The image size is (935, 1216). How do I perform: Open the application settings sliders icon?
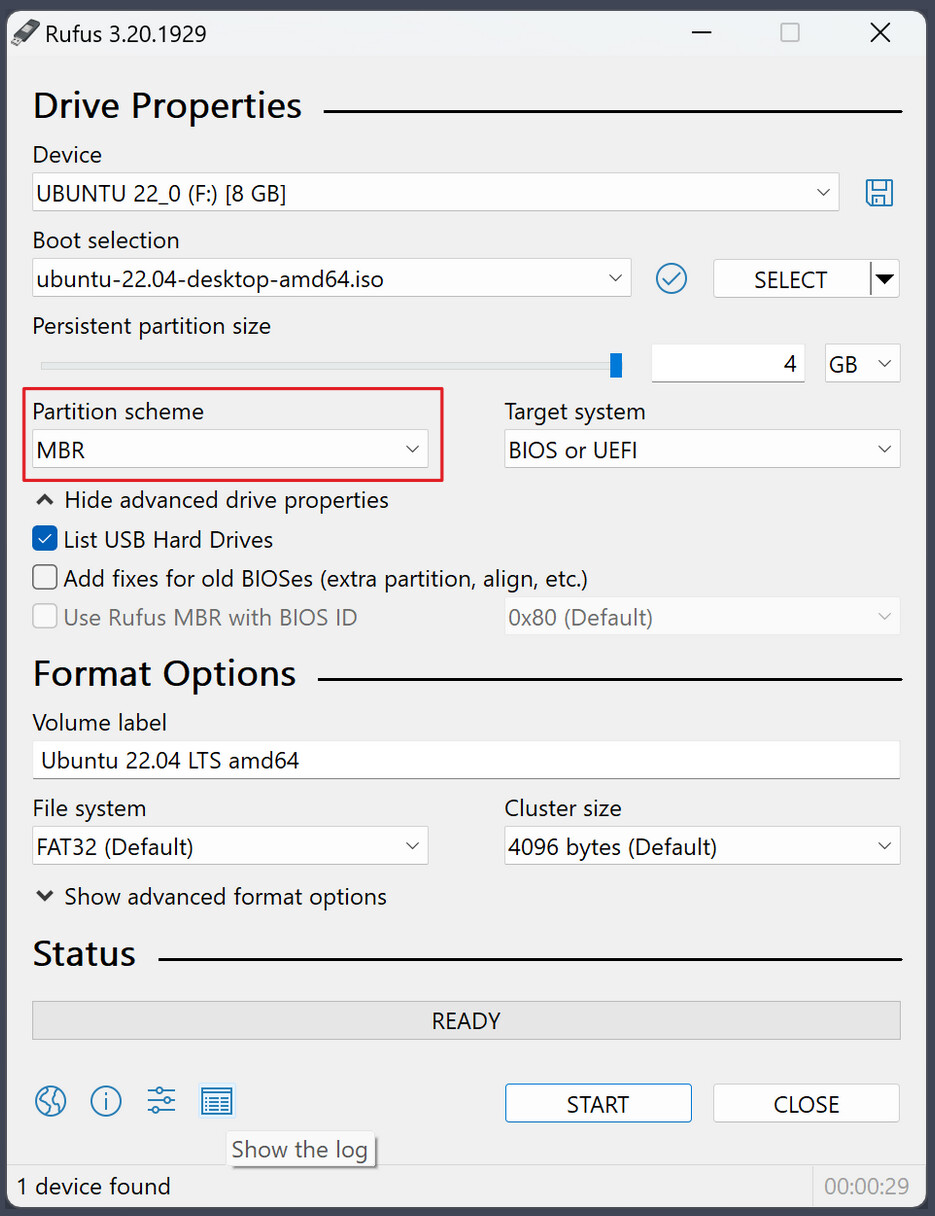click(x=161, y=1102)
